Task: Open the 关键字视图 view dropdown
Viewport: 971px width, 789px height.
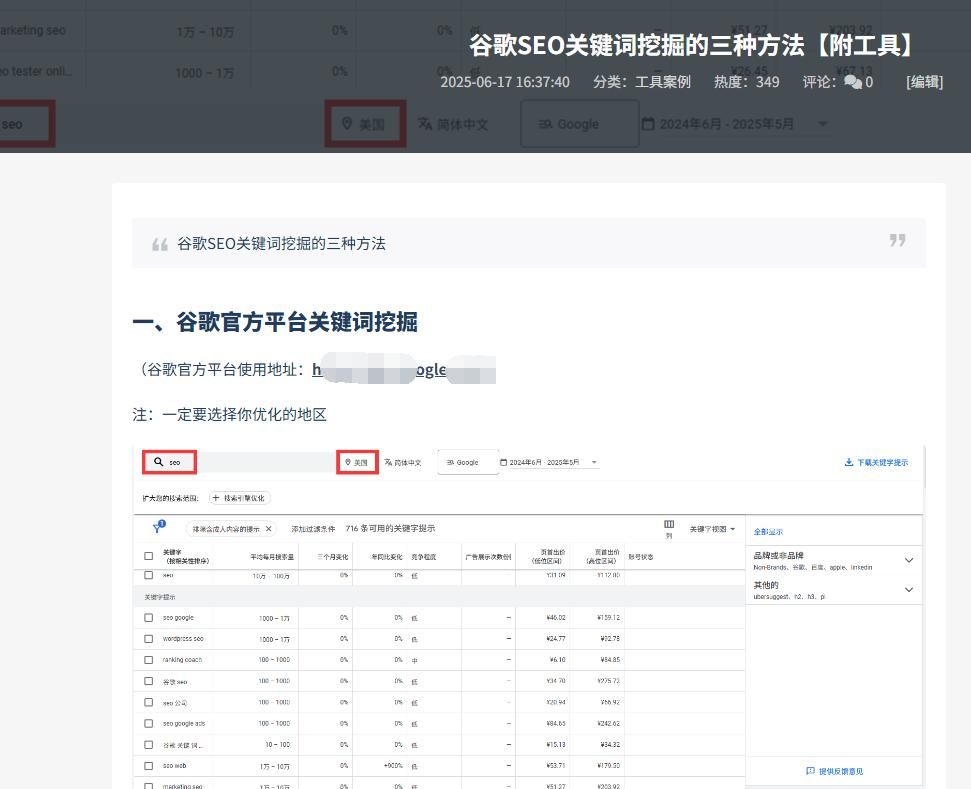Action: click(x=712, y=529)
